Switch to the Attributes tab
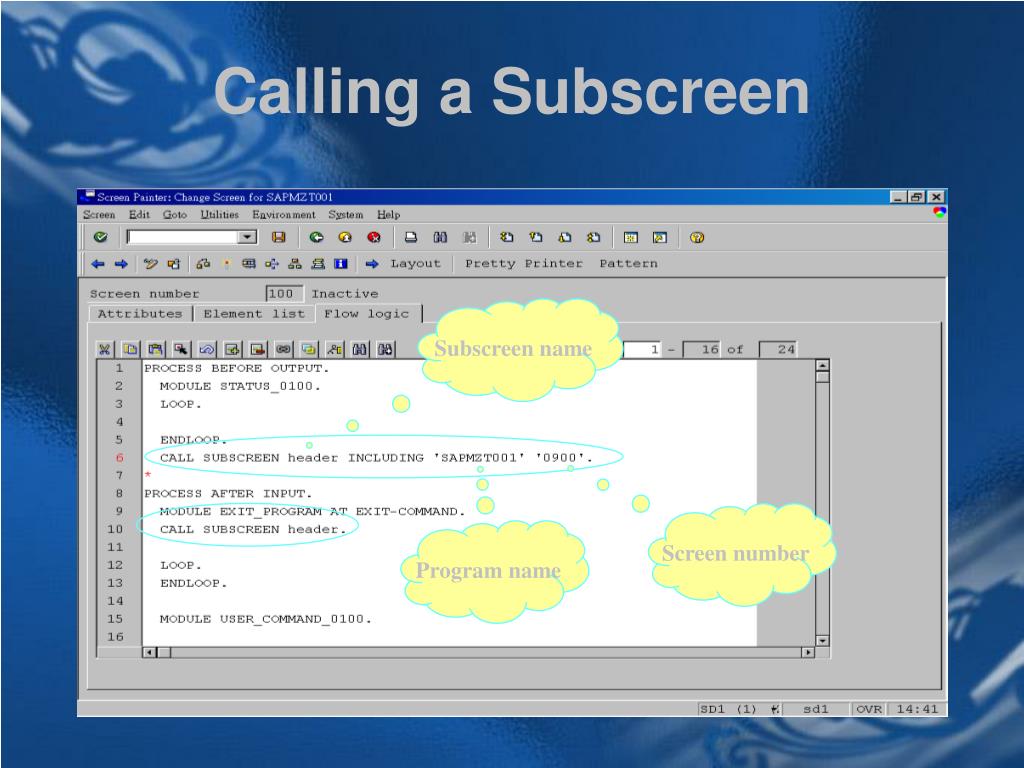 [x=140, y=314]
